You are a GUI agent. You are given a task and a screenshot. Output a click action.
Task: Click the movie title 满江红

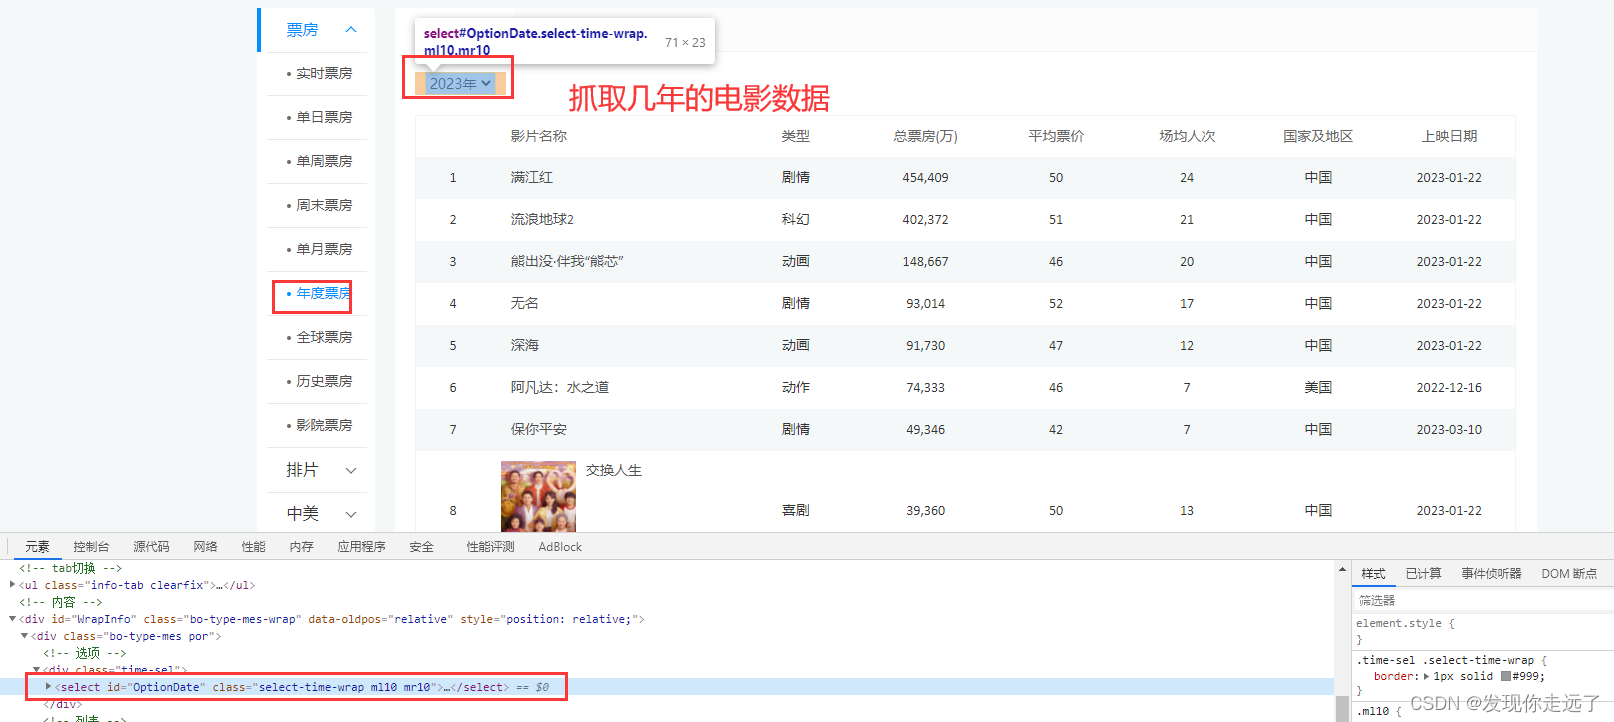[x=531, y=178]
